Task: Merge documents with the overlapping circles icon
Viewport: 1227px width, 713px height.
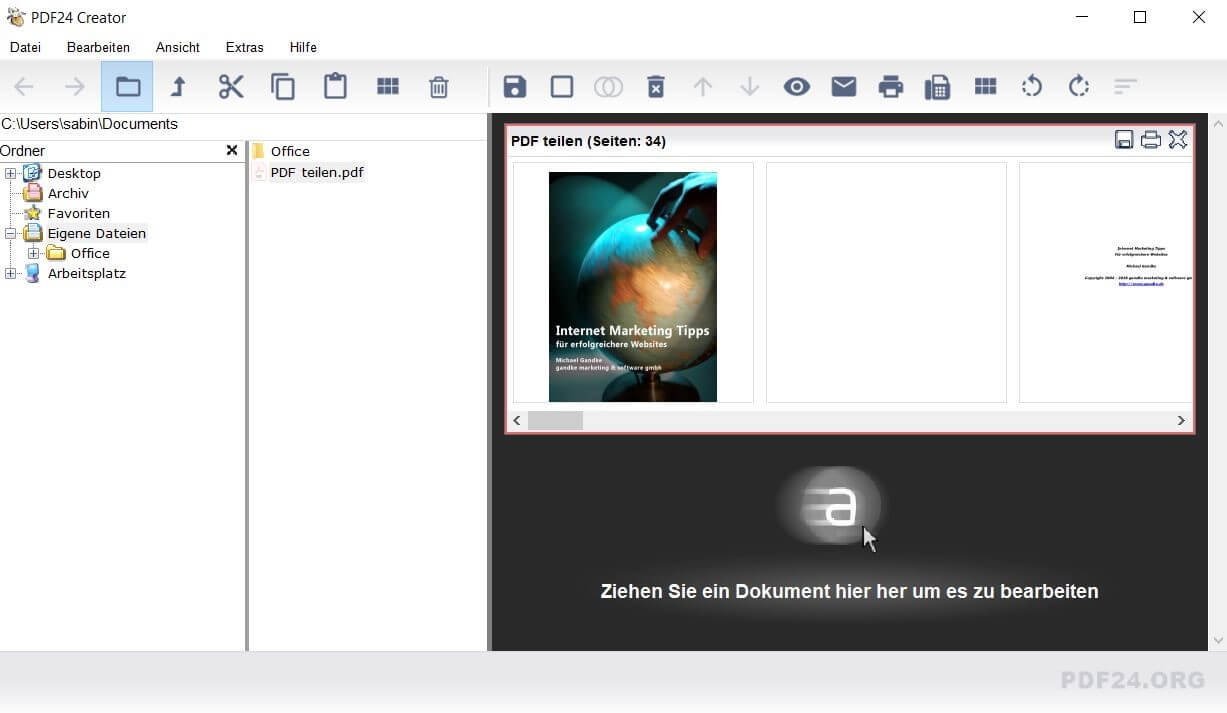Action: coord(608,87)
